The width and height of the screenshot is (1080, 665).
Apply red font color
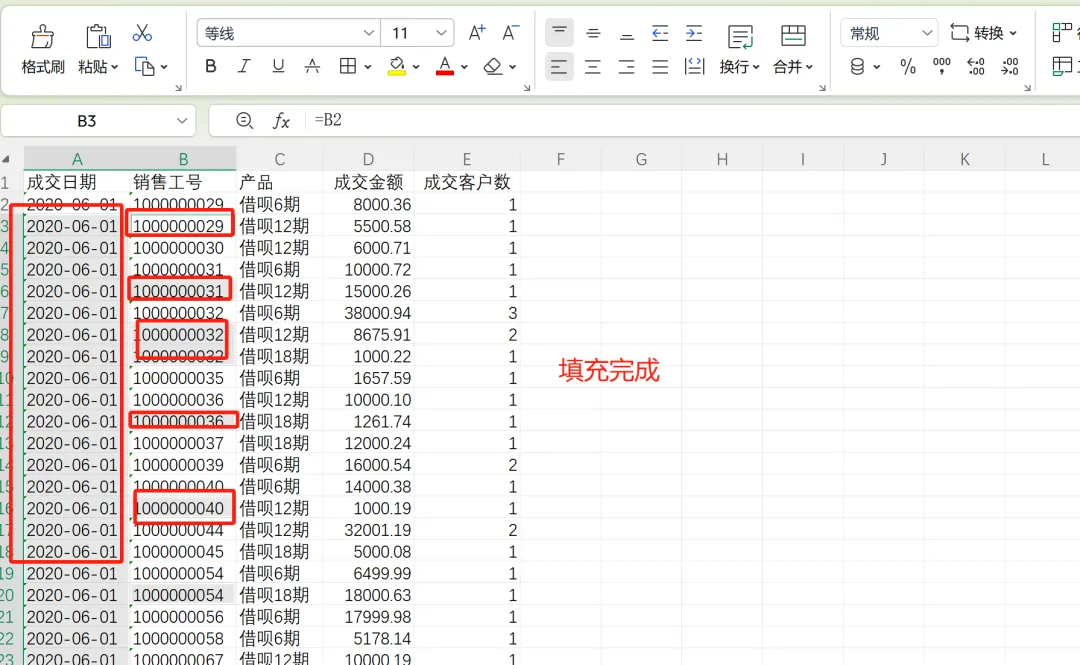point(445,66)
